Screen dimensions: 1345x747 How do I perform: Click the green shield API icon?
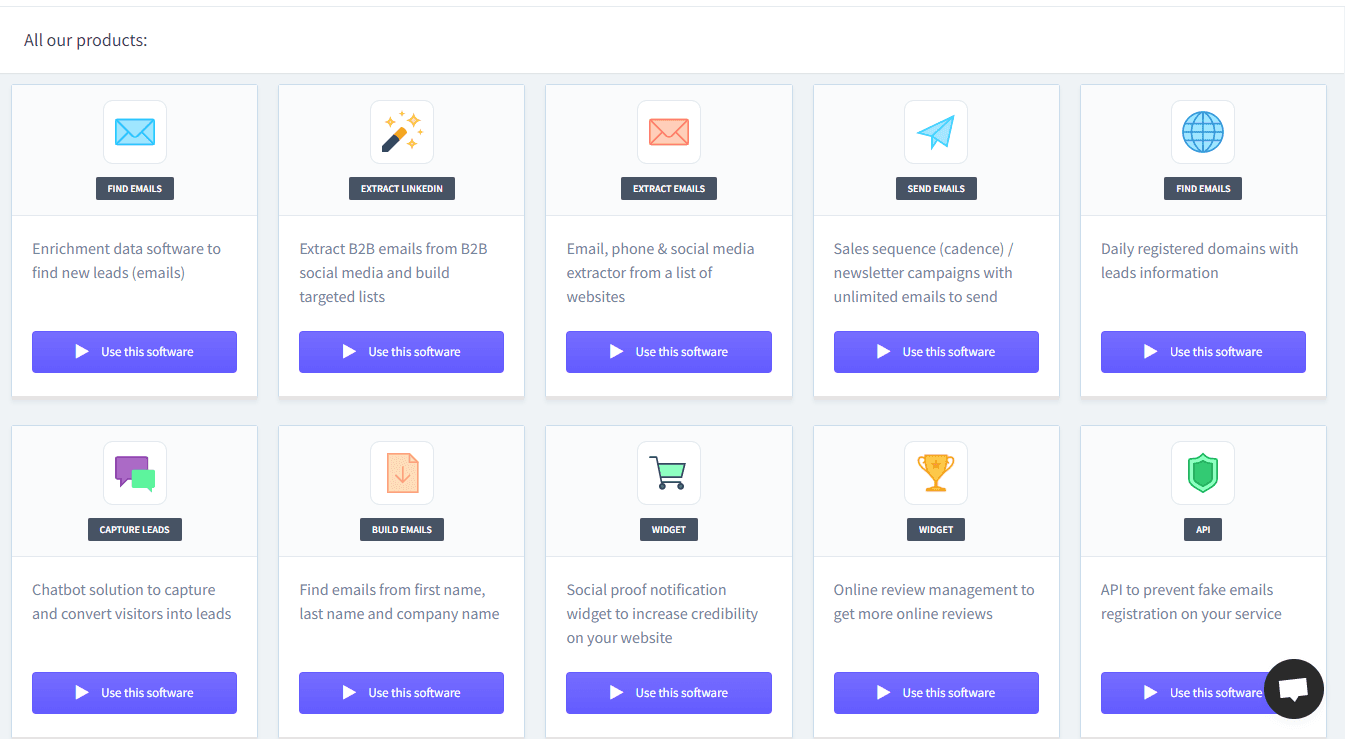(x=1203, y=473)
